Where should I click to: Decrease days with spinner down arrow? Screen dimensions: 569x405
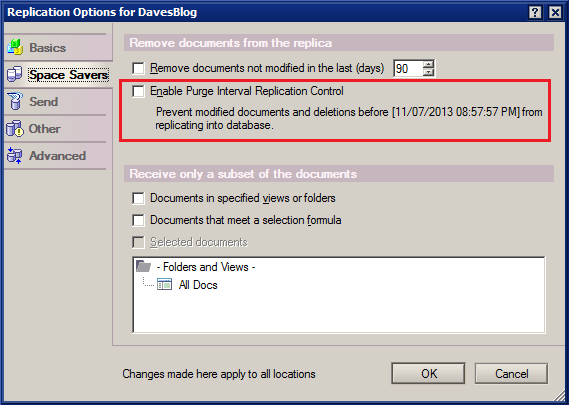coord(429,72)
